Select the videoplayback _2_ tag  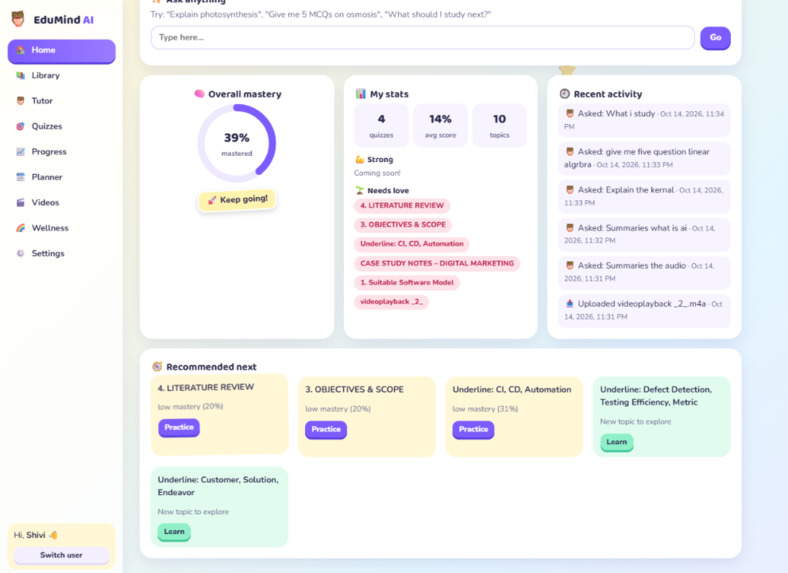coord(391,302)
